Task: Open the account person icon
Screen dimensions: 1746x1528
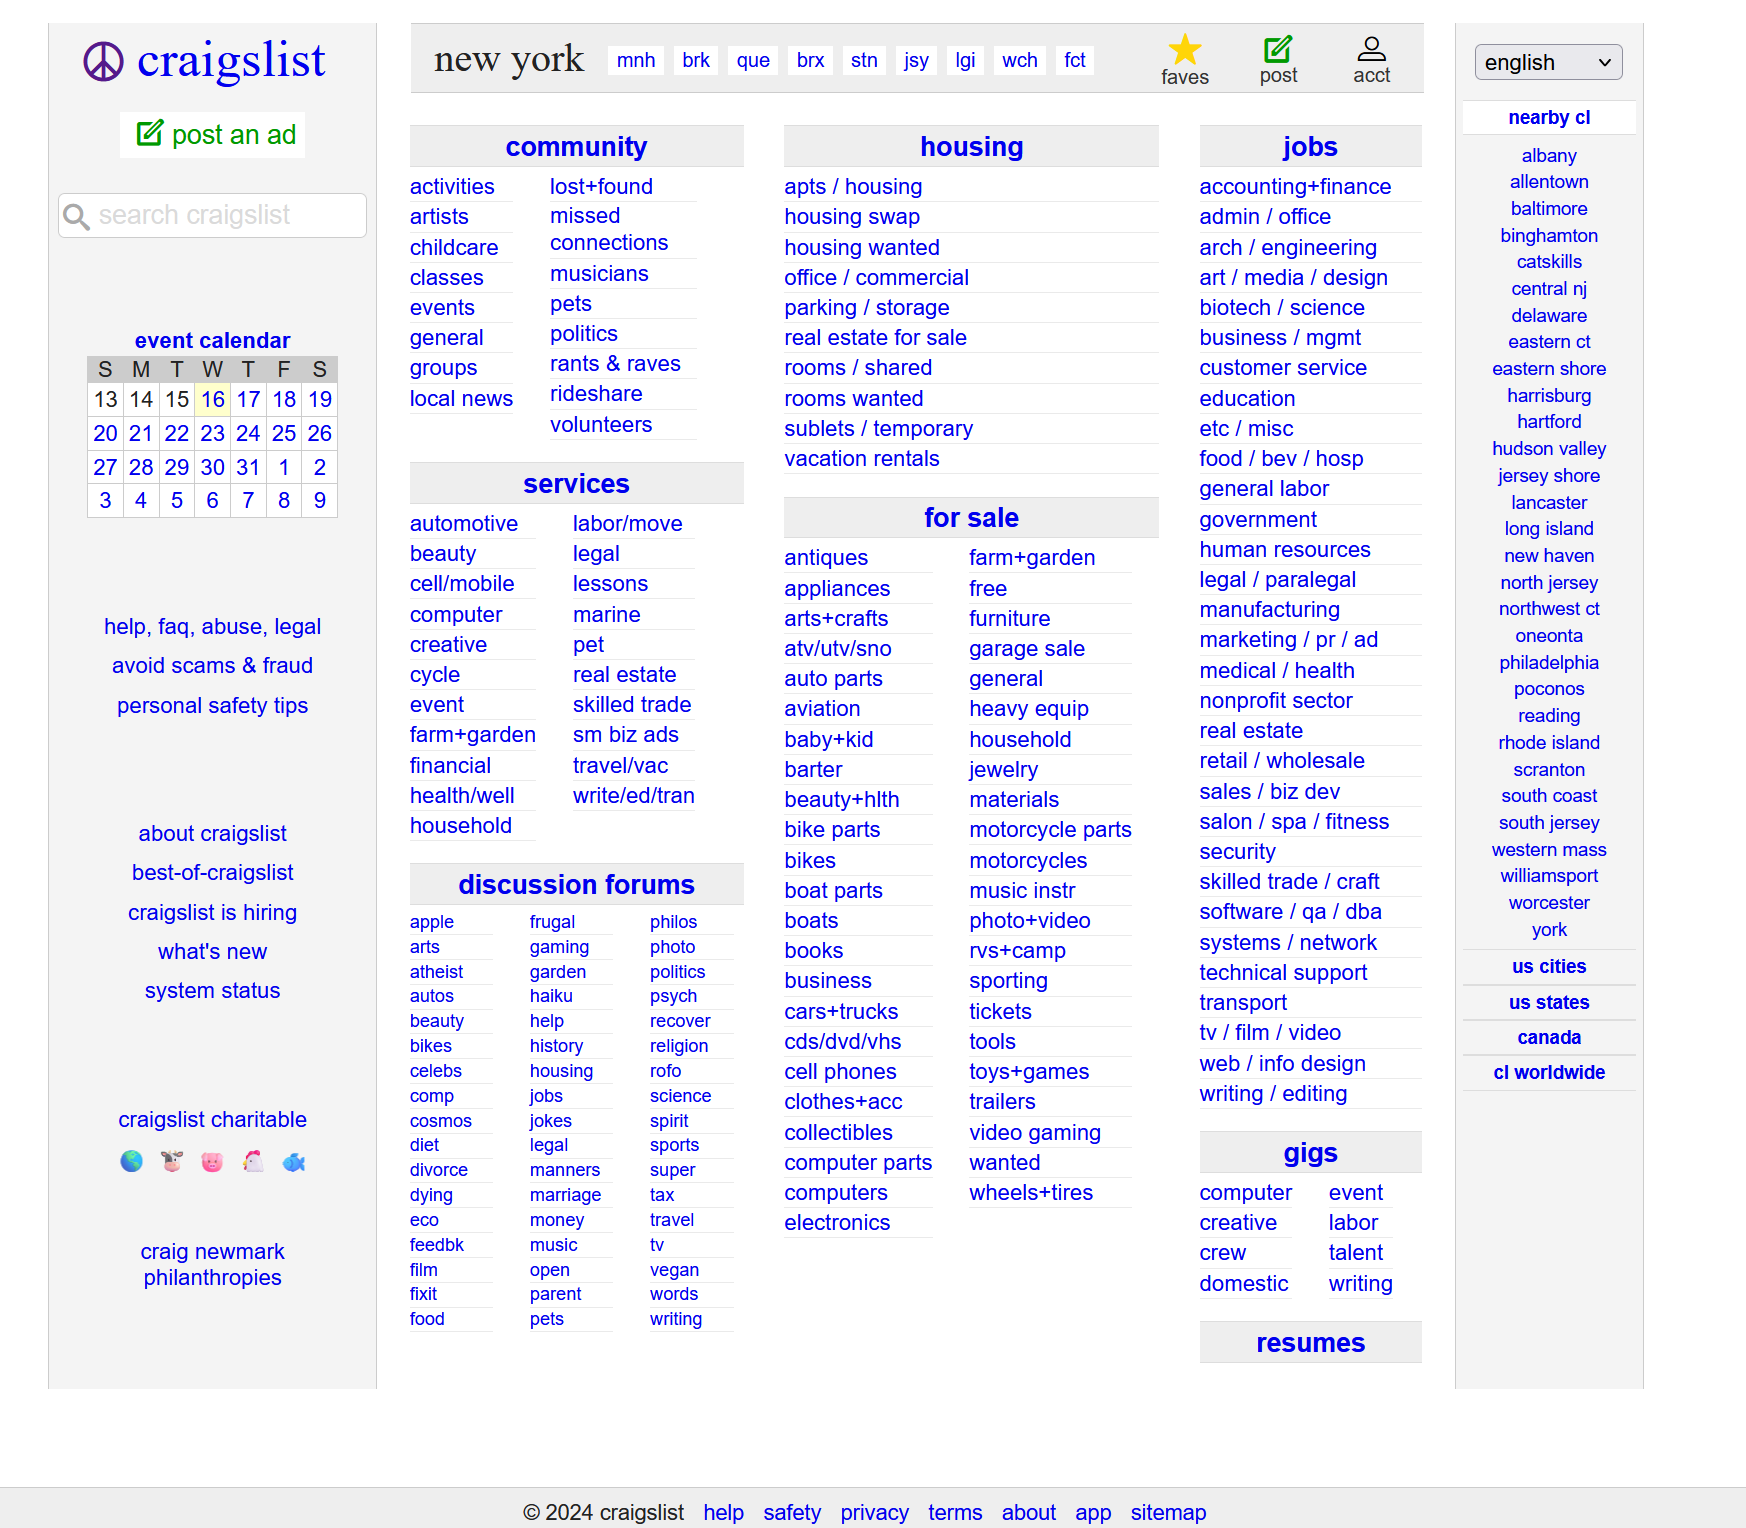Action: 1371,49
